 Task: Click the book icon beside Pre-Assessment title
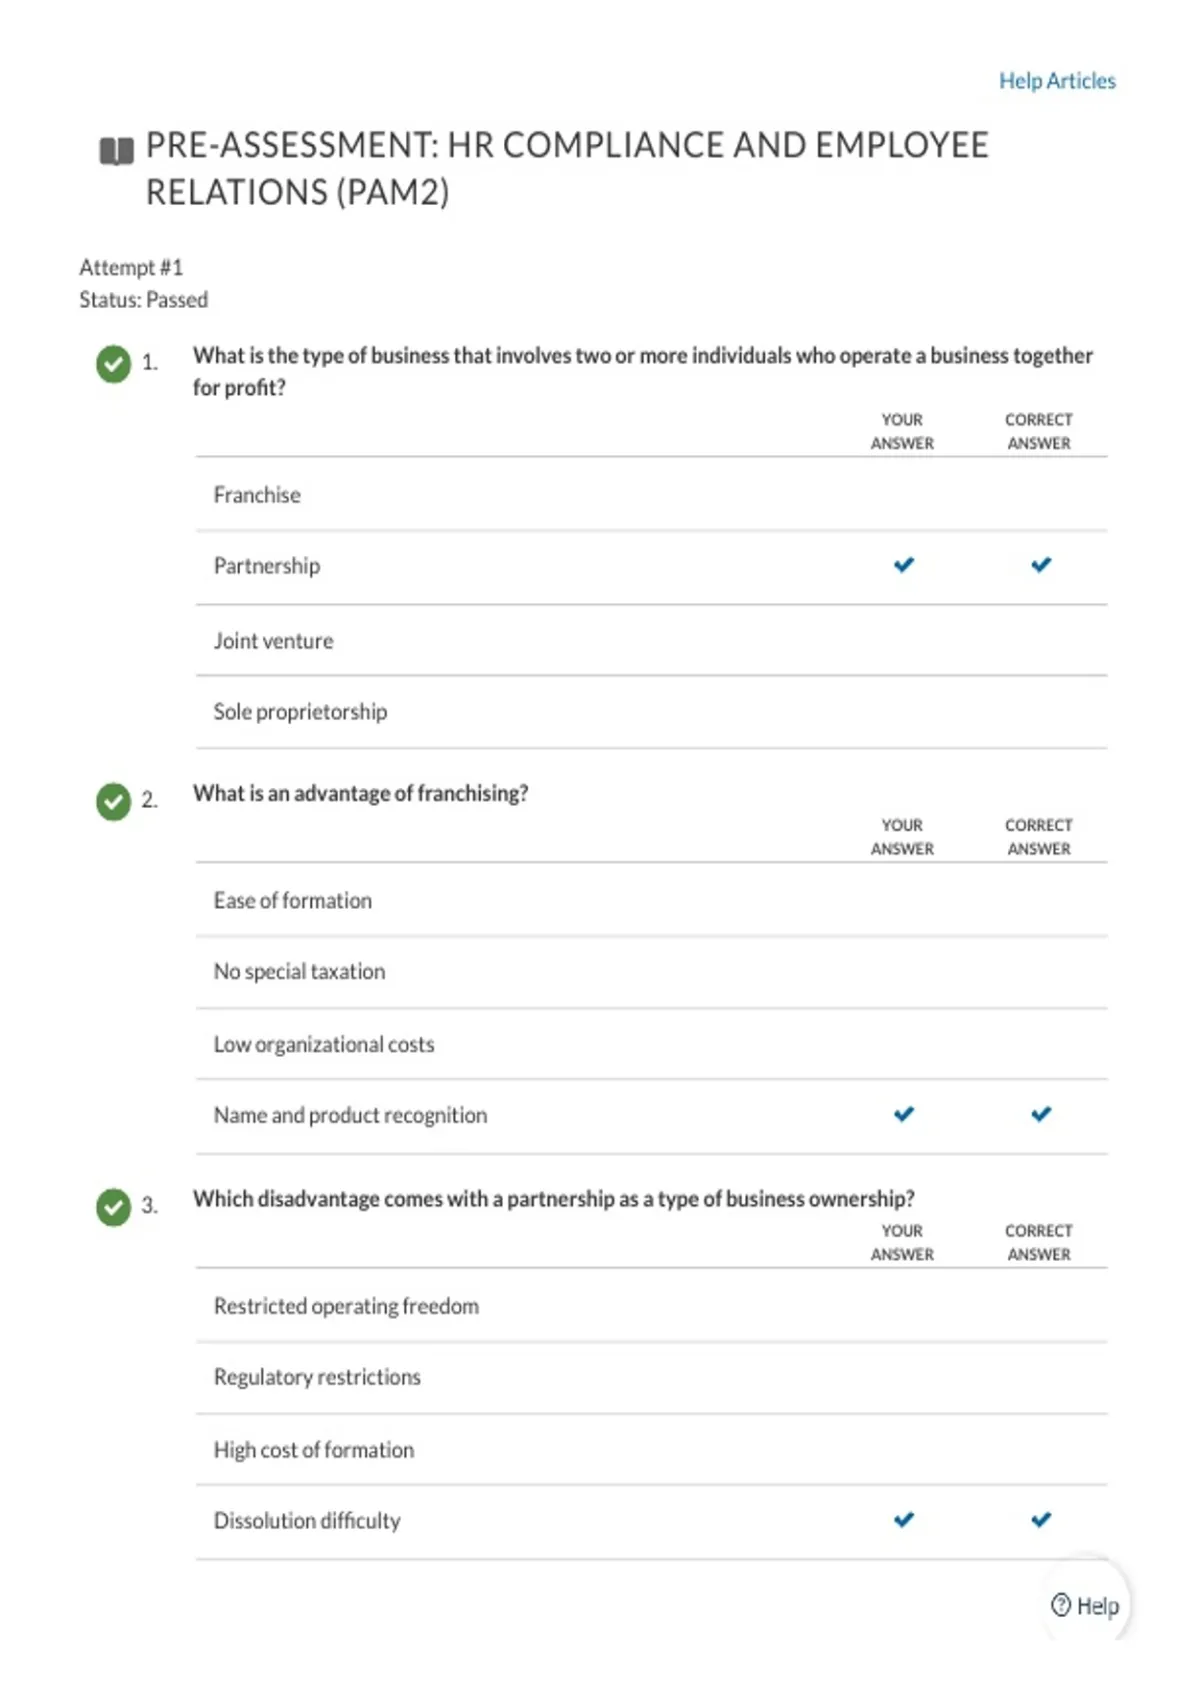(116, 151)
